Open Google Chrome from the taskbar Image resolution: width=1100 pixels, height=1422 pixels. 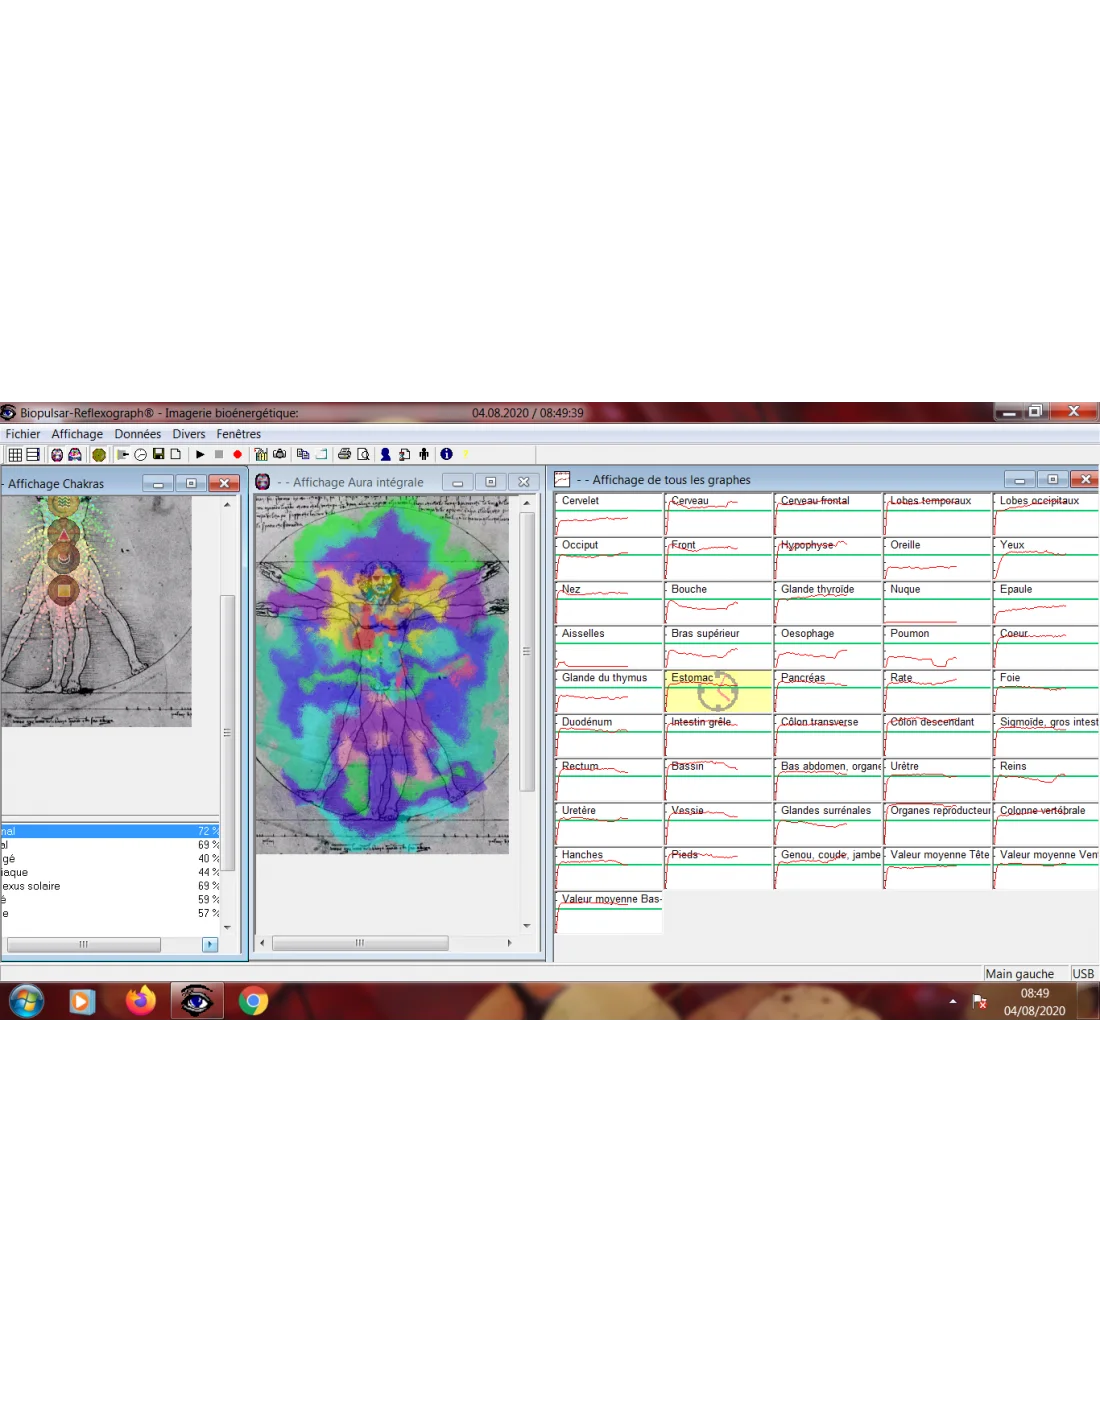[x=253, y=1000]
